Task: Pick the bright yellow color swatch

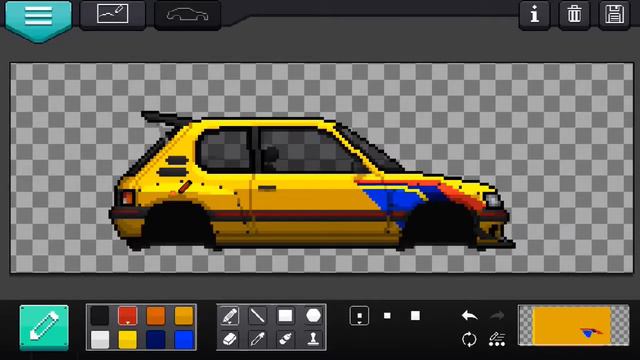Action: (x=127, y=340)
